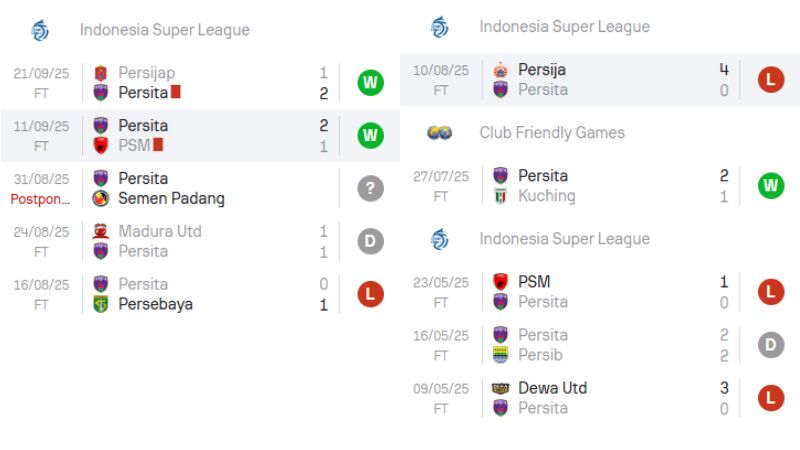Click the Persijap team crest icon
Viewport: 800px width, 450px height.
click(100, 73)
